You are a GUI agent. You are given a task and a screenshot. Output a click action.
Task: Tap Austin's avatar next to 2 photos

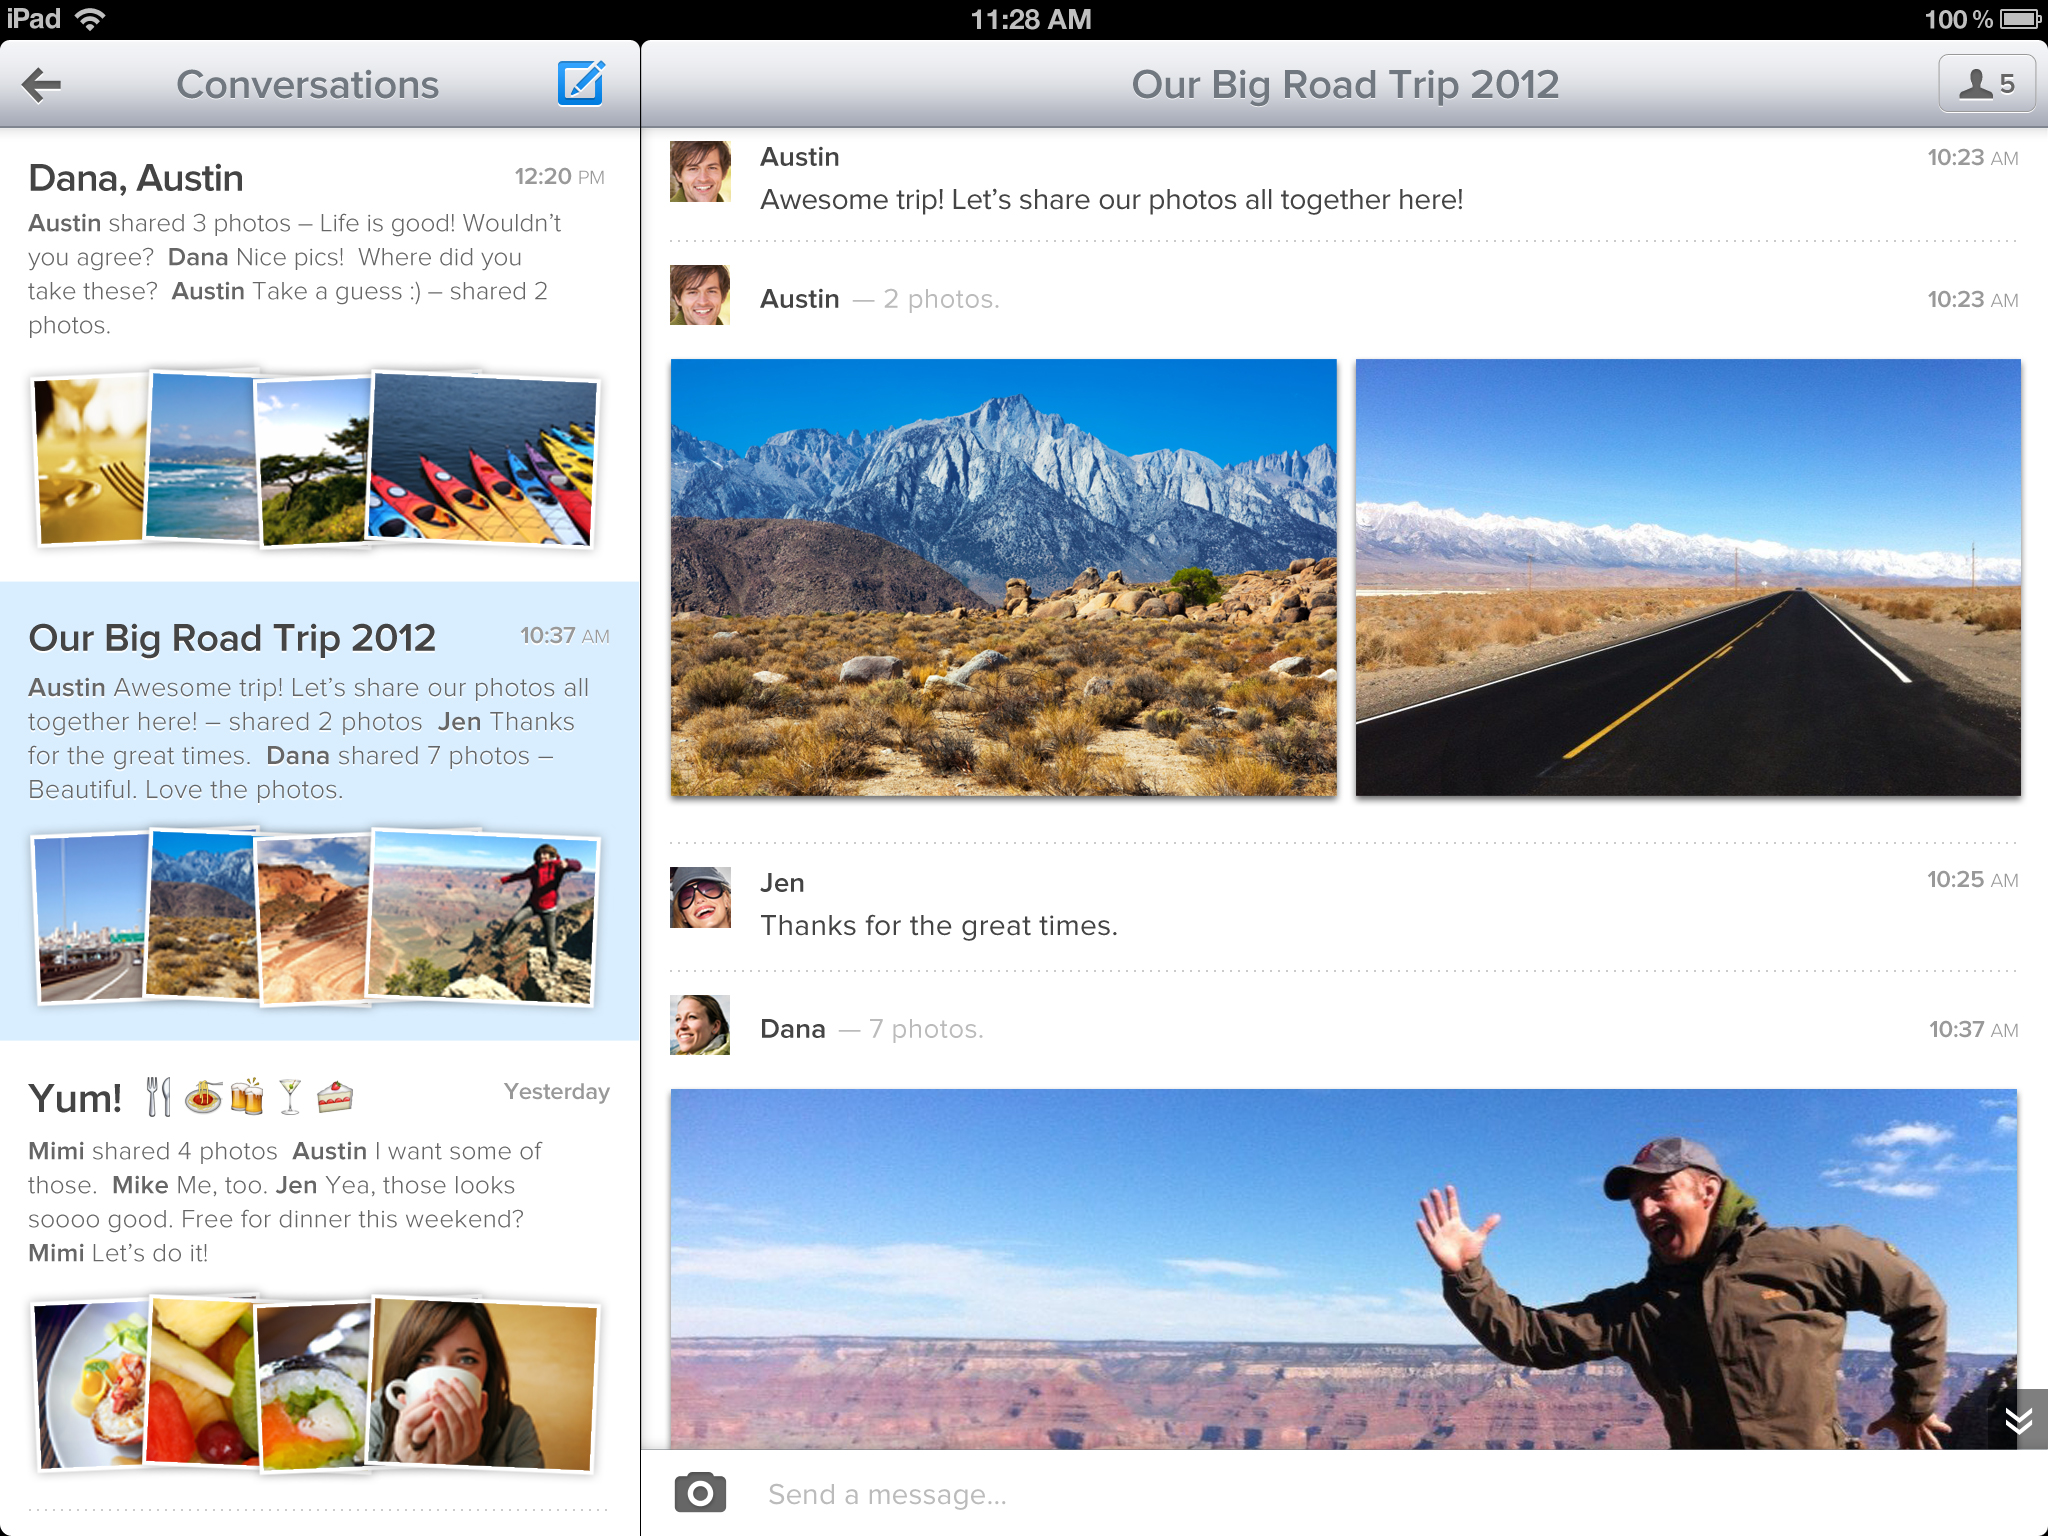click(x=700, y=296)
